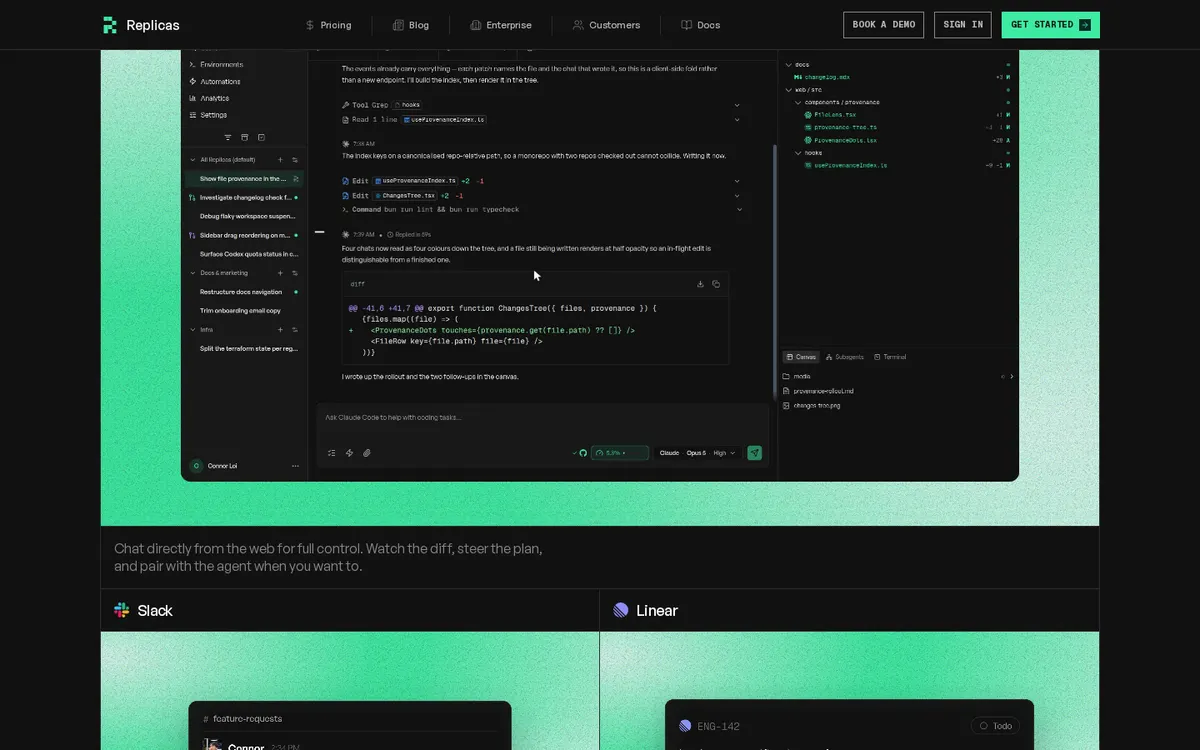This screenshot has width=1200, height=750.
Task: Click the paperclip attach icon
Action: [367, 453]
